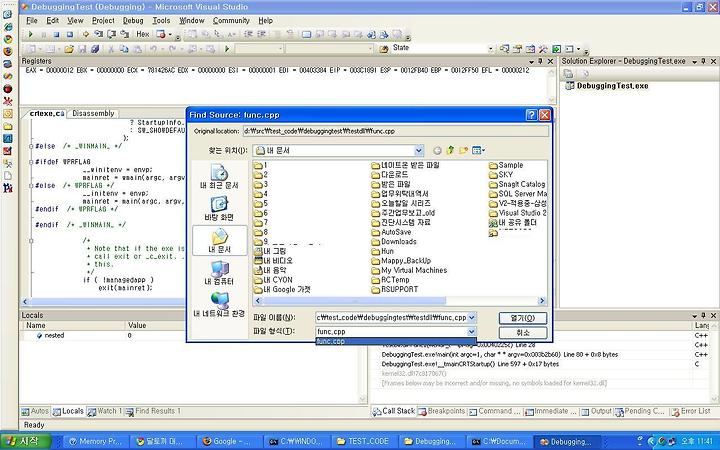Open the Views menu icon in file dialog
720x450 pixels.
point(478,150)
